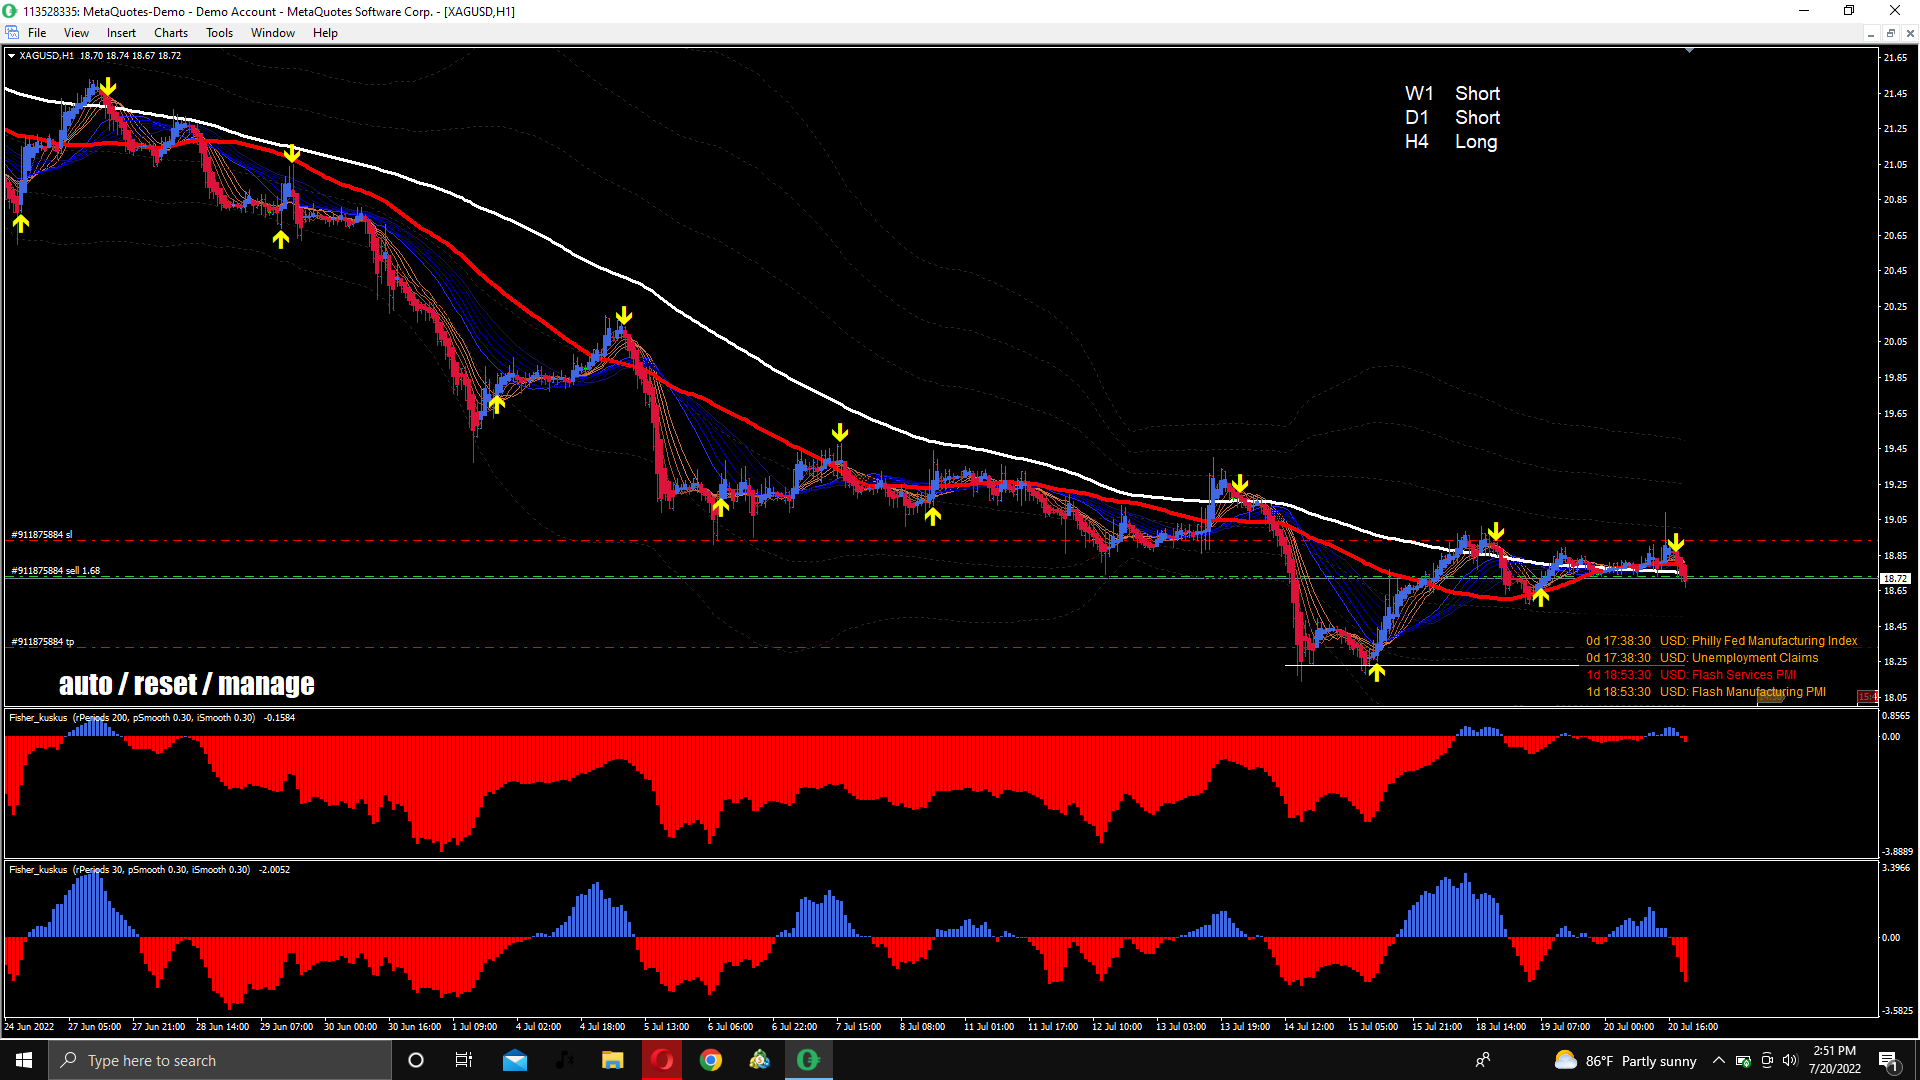1920x1080 pixels.
Task: Click yellow up arrow at chart's lowest price
Action: (1377, 673)
